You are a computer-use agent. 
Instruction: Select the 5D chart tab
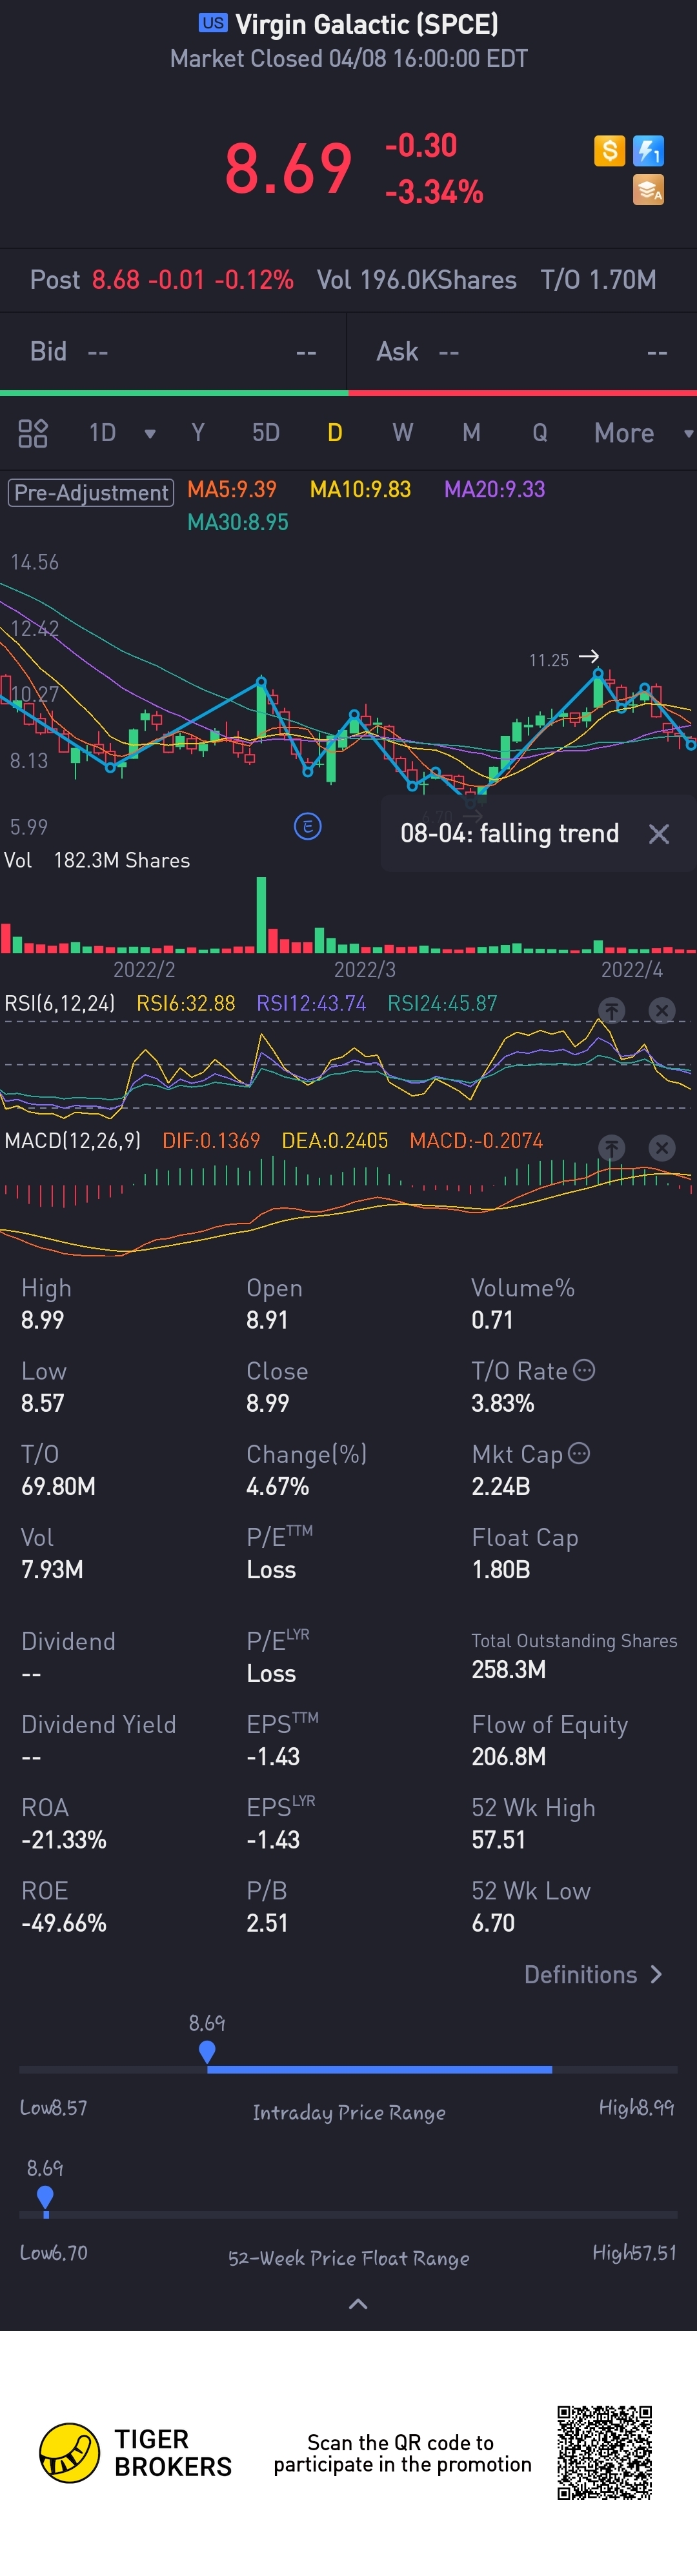coord(266,433)
